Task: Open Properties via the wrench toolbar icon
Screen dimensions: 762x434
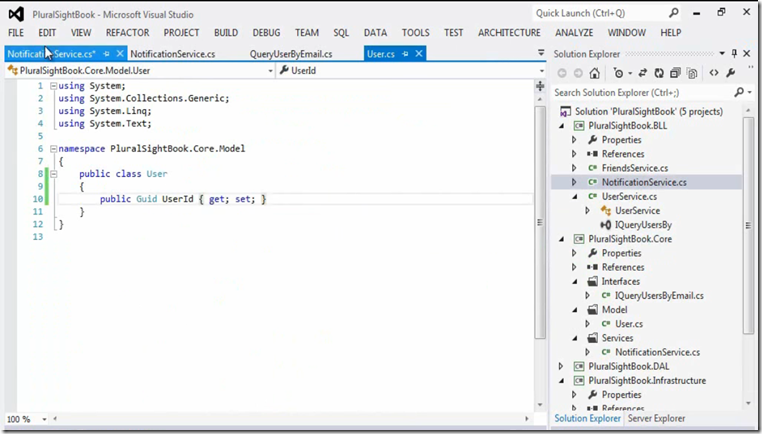Action: click(x=730, y=73)
